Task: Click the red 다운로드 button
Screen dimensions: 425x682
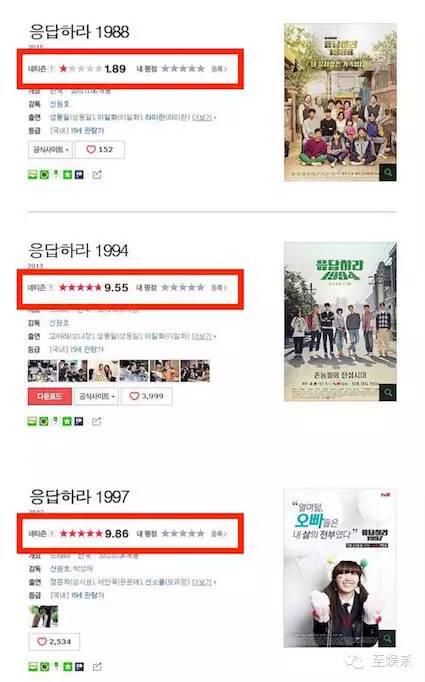Action: coord(50,396)
